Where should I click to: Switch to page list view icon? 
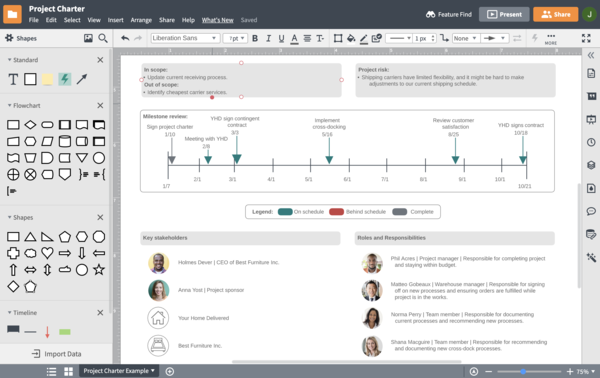(51, 371)
